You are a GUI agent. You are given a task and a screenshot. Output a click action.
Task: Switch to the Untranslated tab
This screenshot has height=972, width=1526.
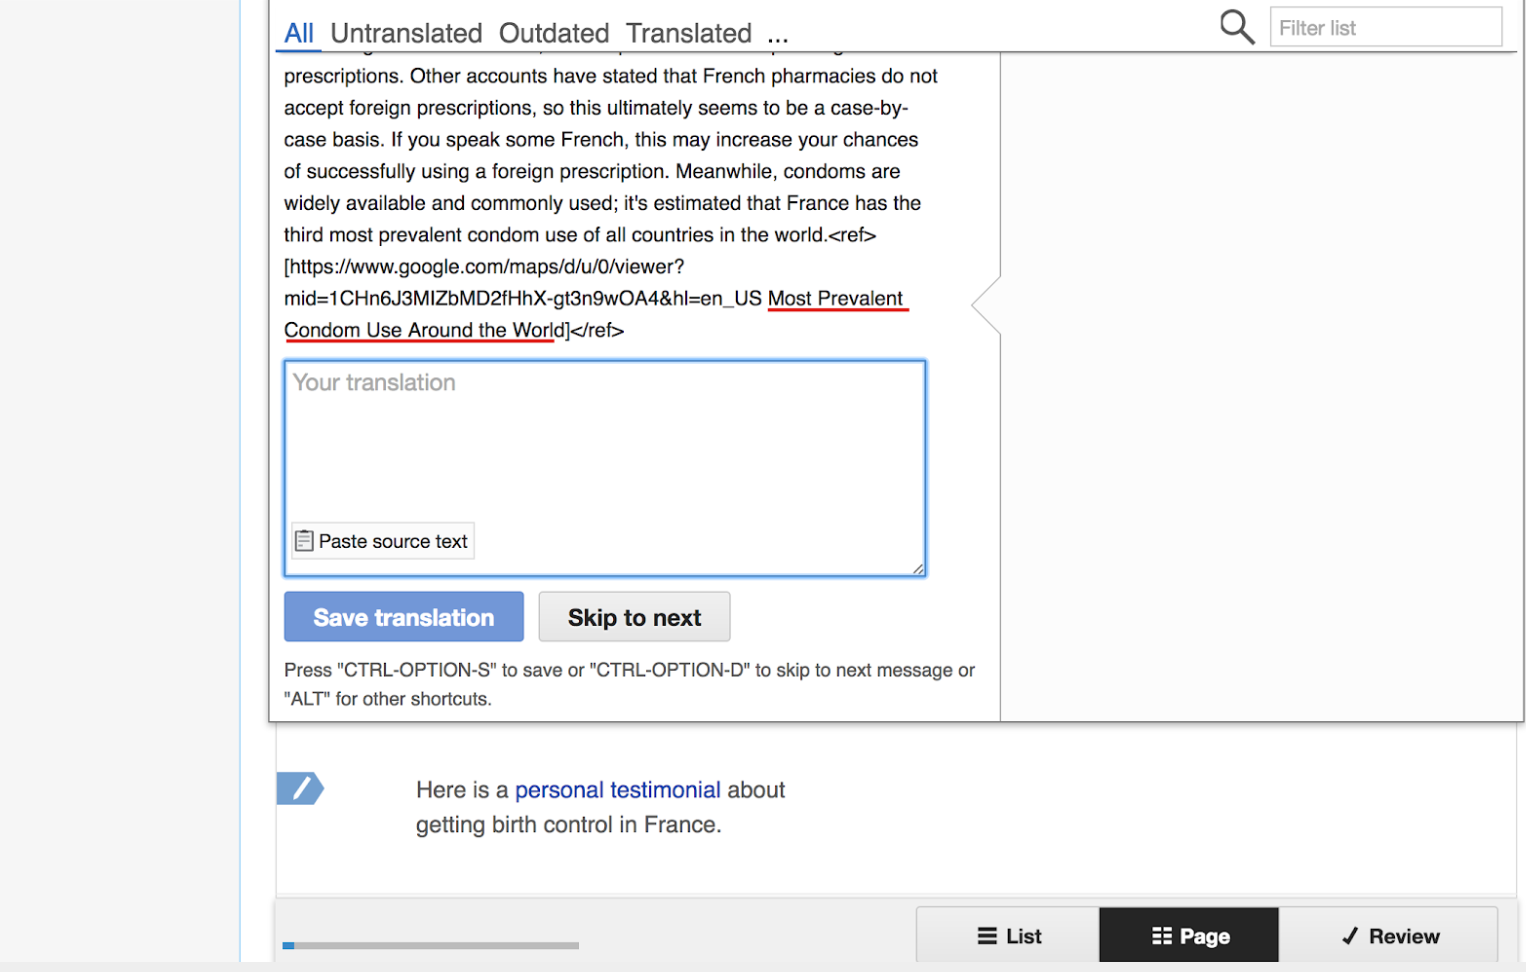tap(406, 33)
